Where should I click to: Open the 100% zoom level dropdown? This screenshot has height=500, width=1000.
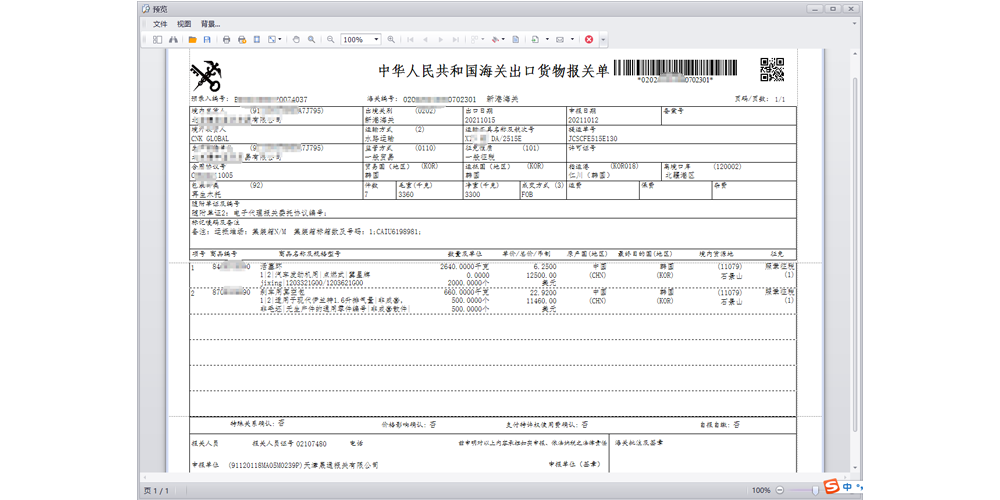(x=376, y=40)
